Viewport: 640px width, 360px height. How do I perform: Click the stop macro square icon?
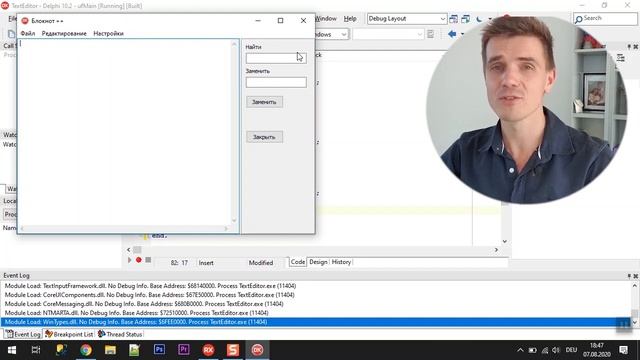coord(148,260)
